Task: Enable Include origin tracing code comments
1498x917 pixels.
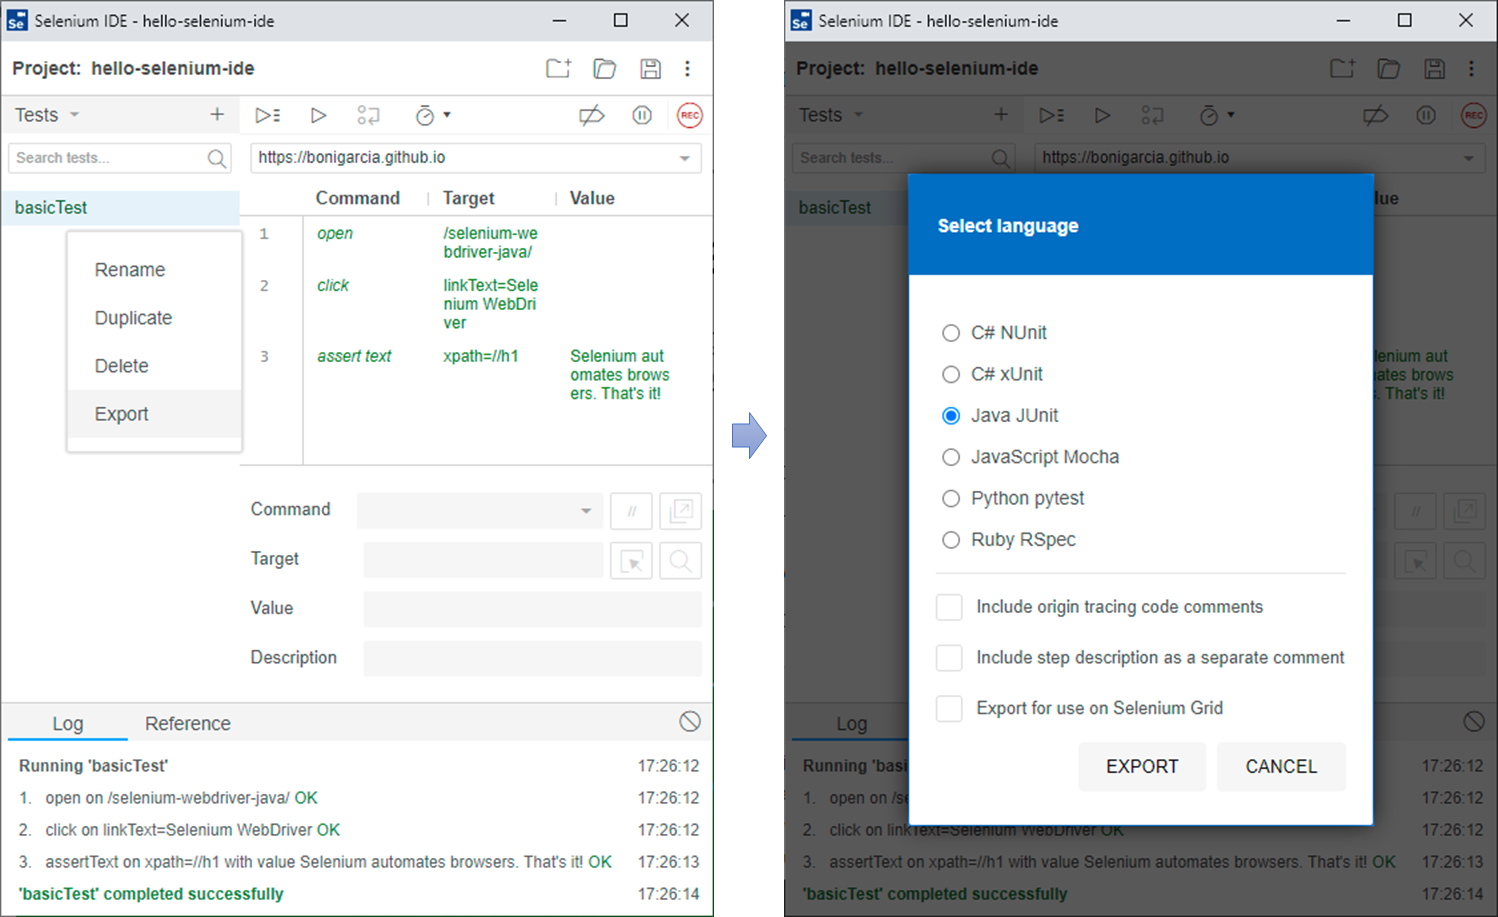Action: [949, 607]
